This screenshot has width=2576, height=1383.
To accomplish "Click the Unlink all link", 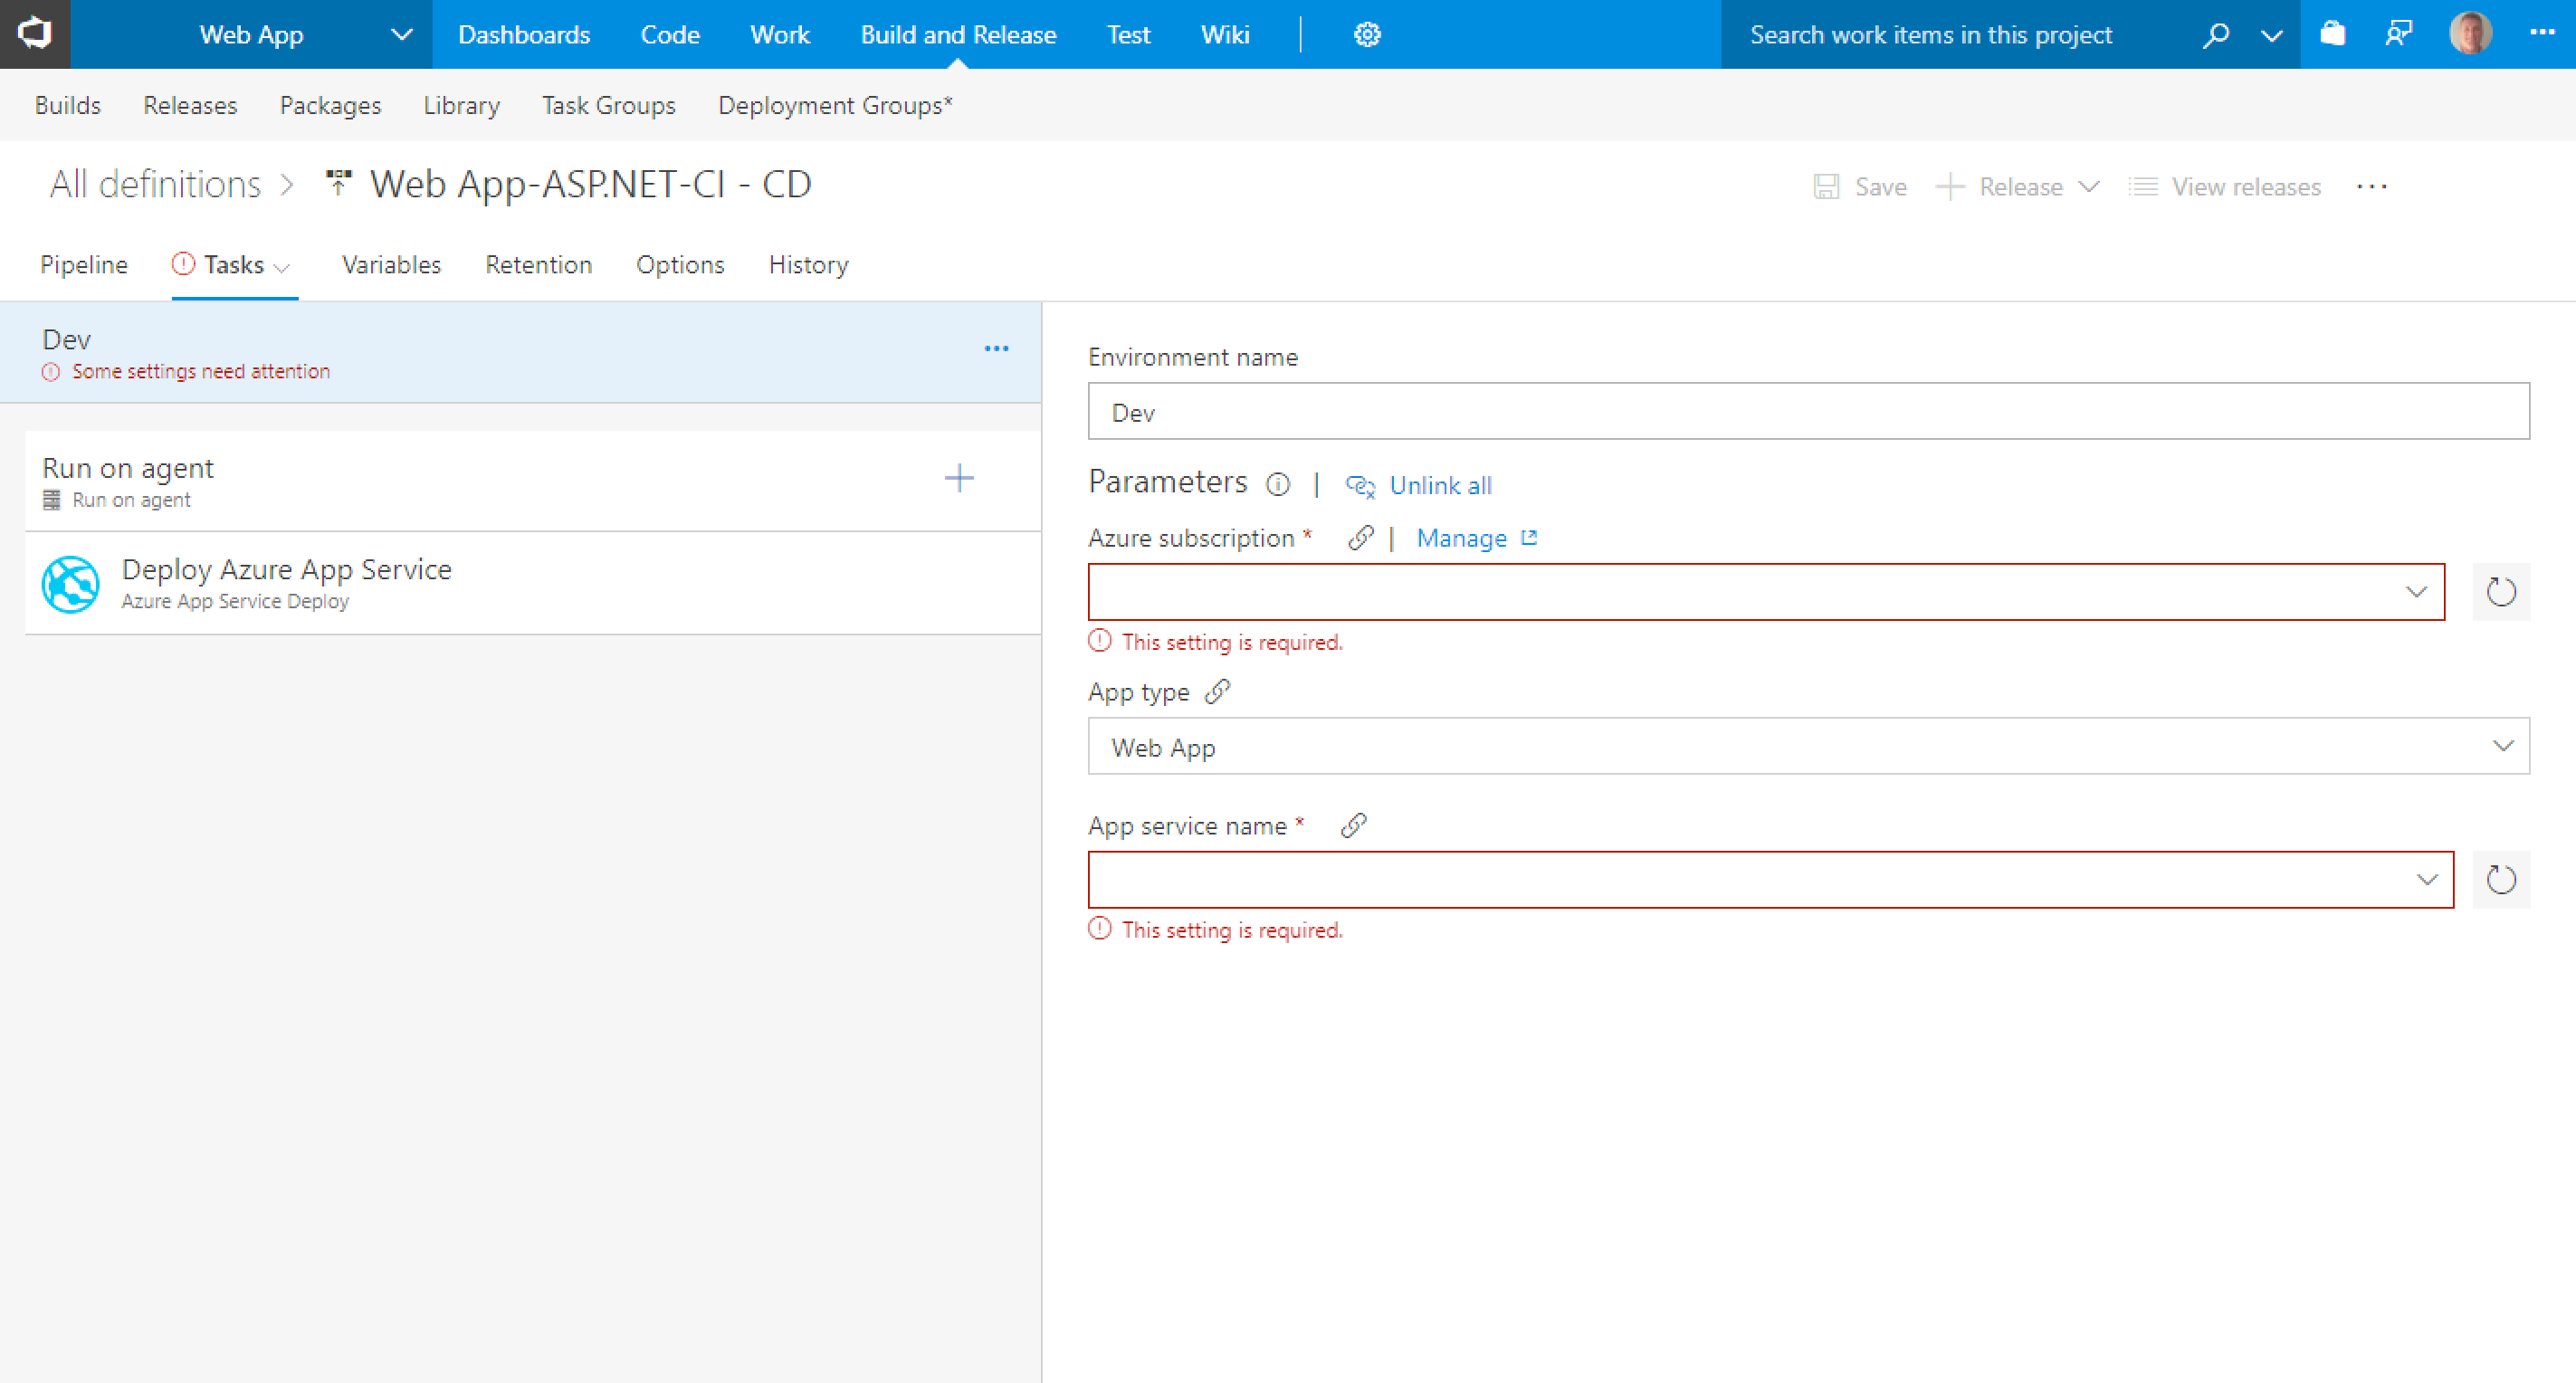I will click(1439, 486).
